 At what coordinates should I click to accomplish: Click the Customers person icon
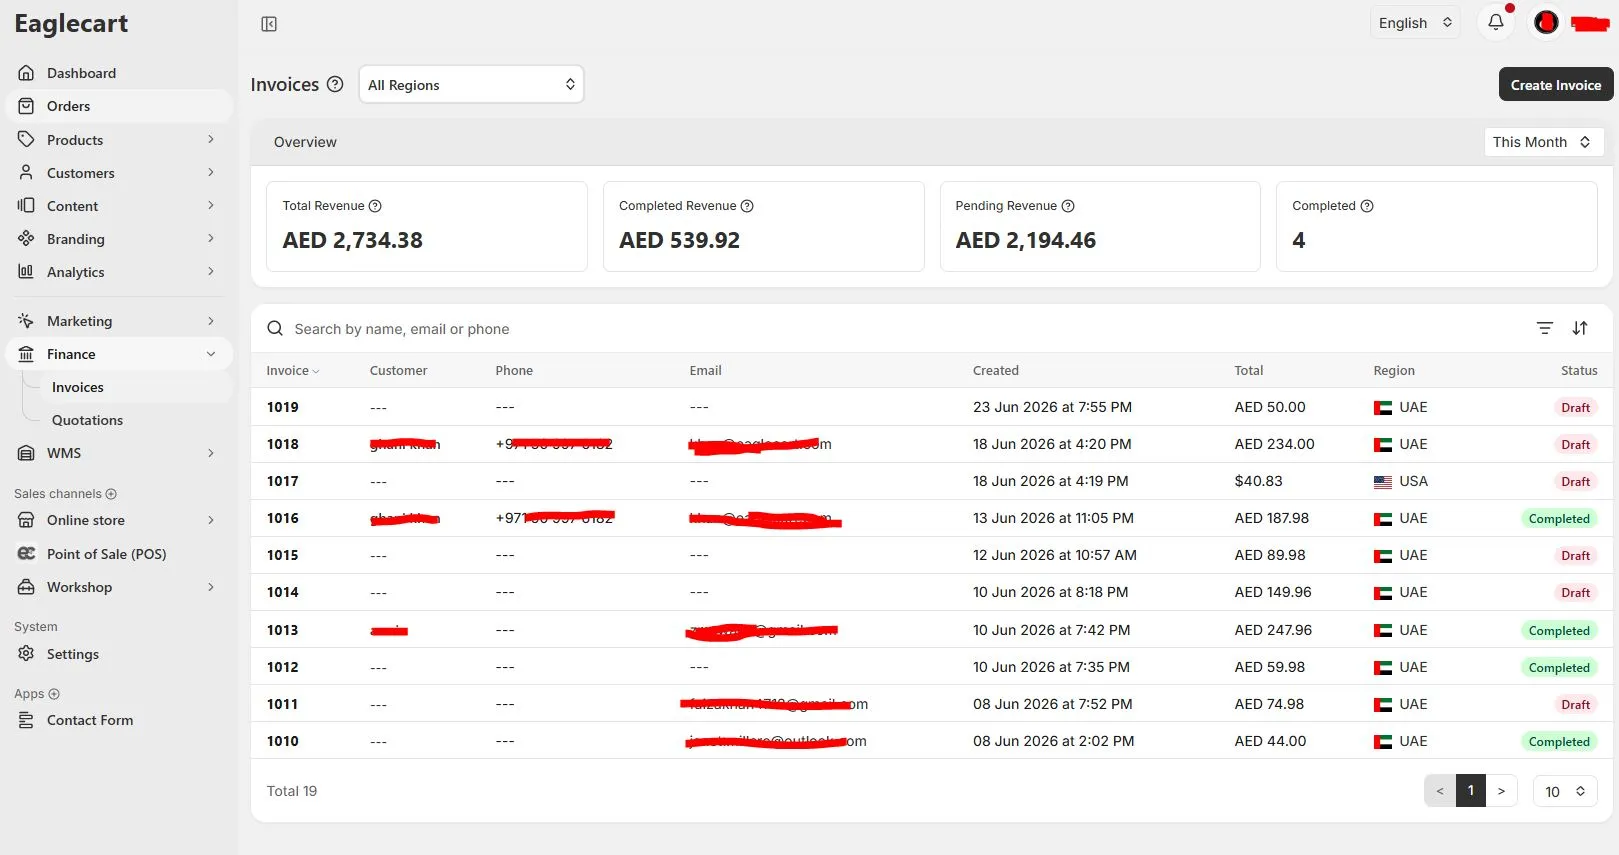coord(26,173)
